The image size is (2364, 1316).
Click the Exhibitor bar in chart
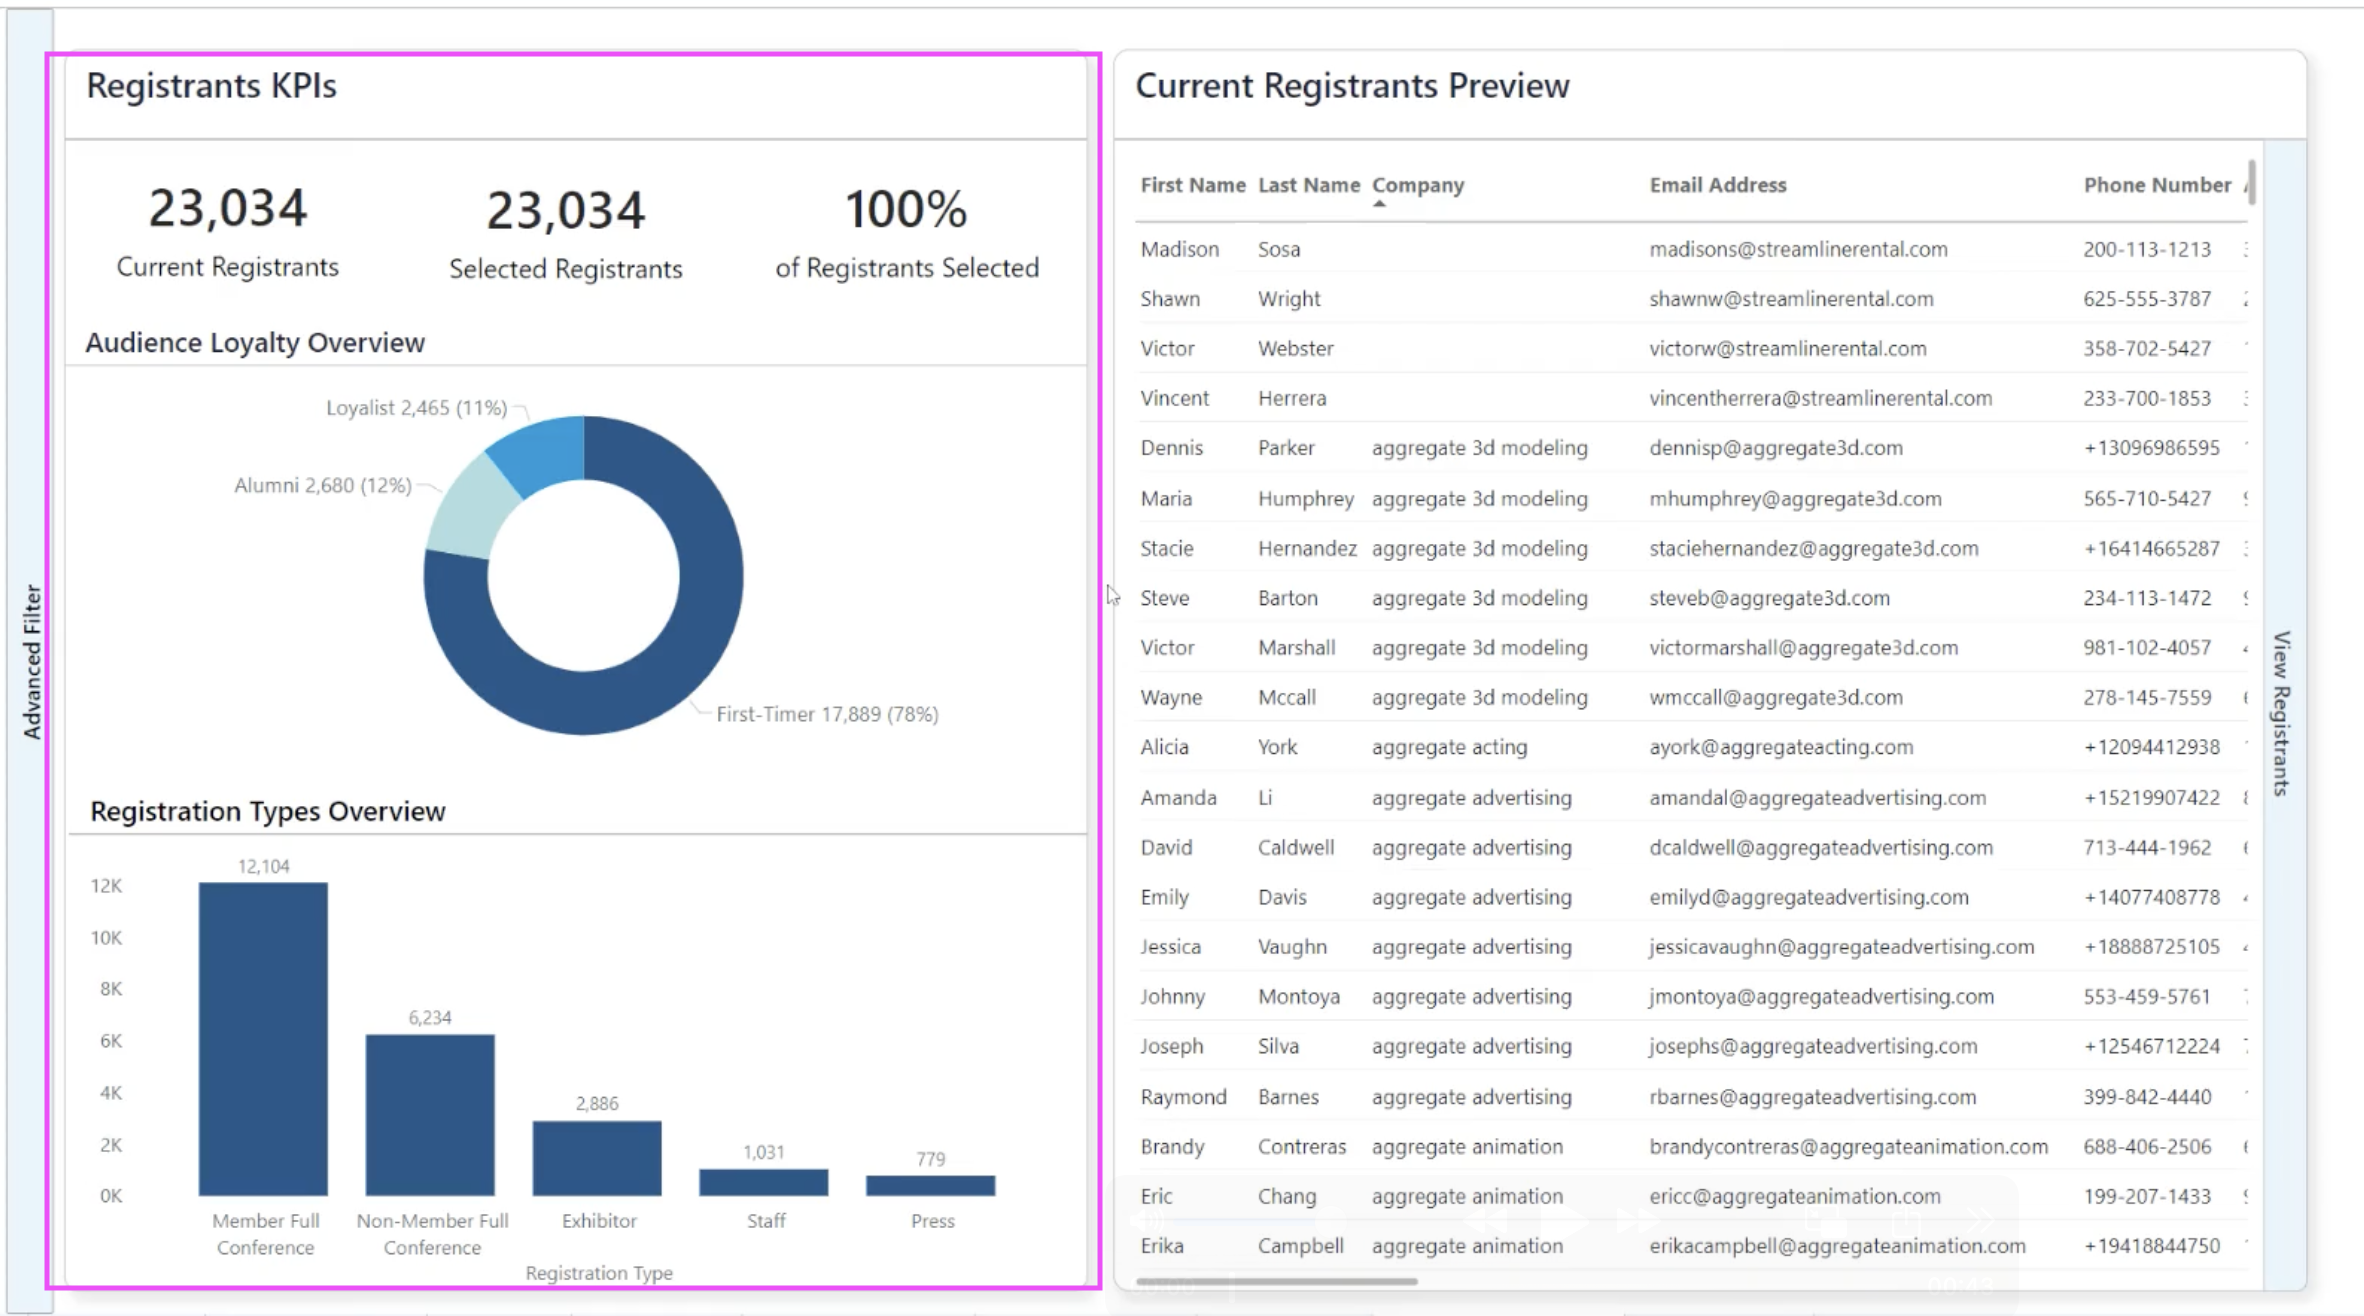point(597,1158)
